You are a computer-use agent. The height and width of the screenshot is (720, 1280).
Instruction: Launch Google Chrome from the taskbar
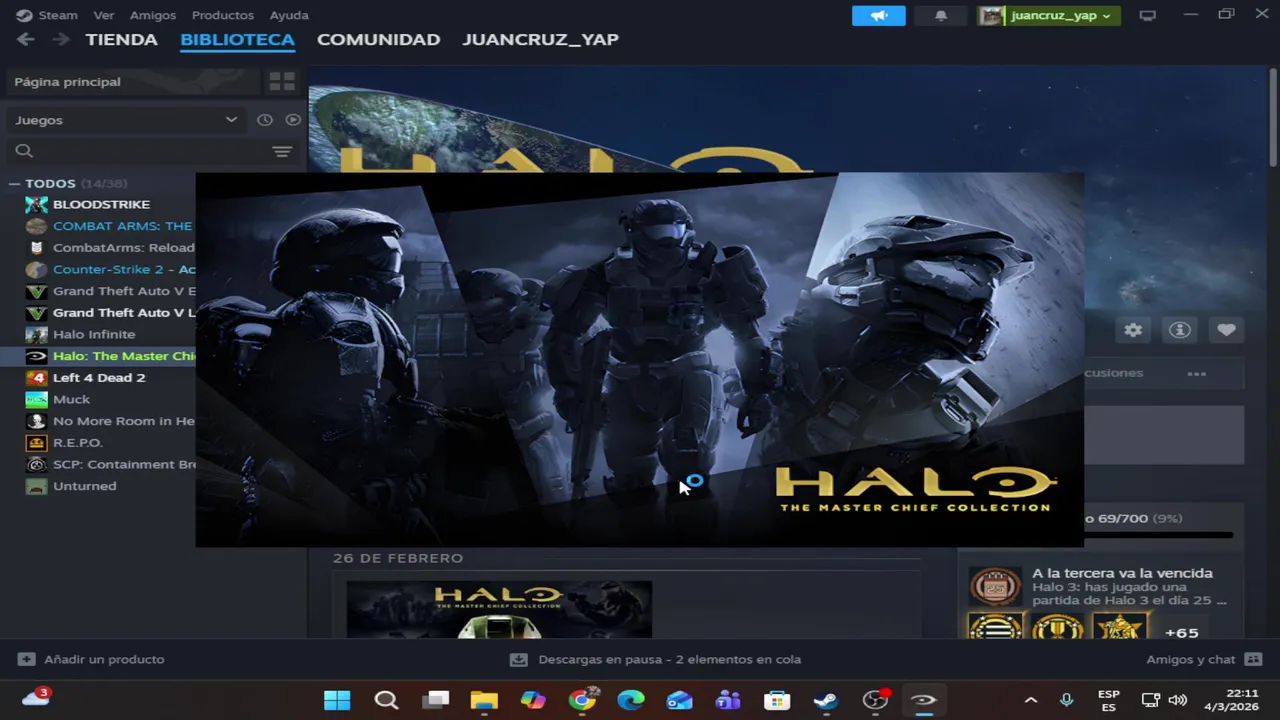582,700
